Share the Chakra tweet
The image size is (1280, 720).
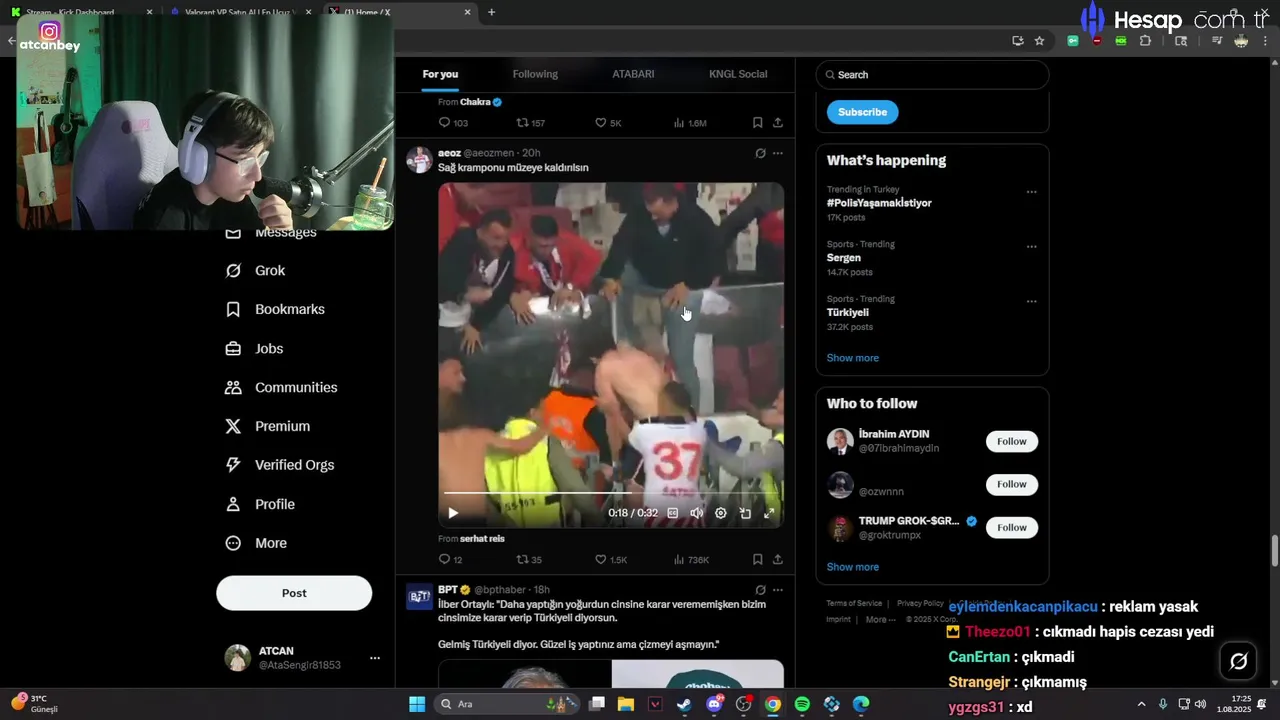(777, 123)
